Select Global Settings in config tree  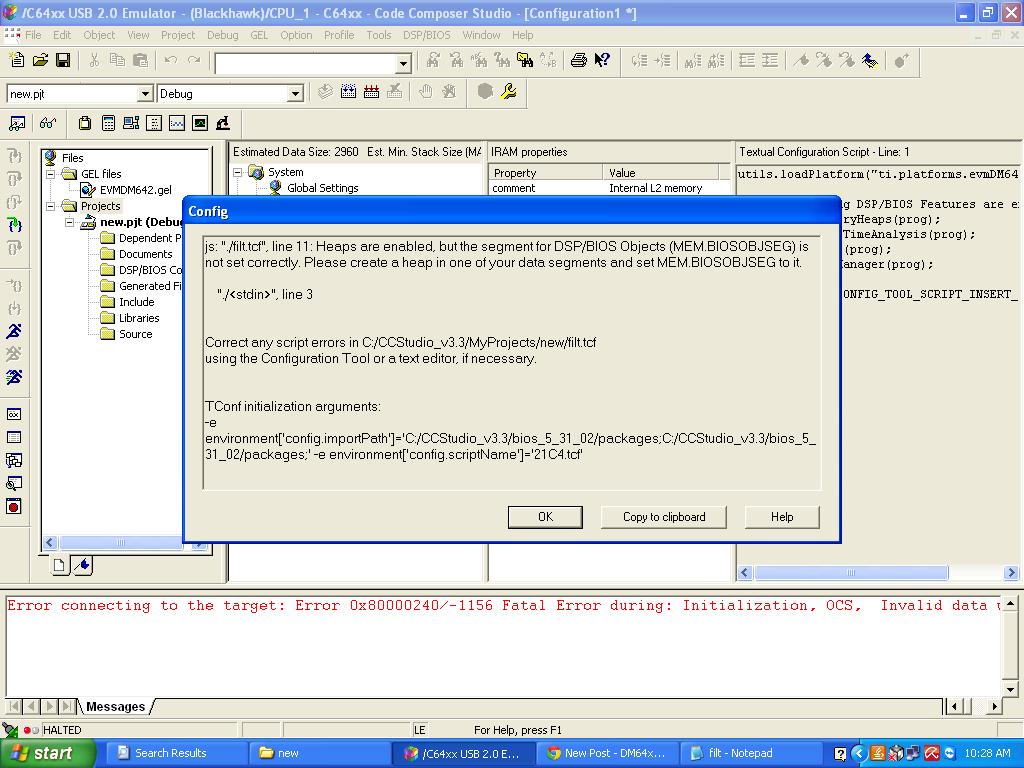[x=323, y=188]
